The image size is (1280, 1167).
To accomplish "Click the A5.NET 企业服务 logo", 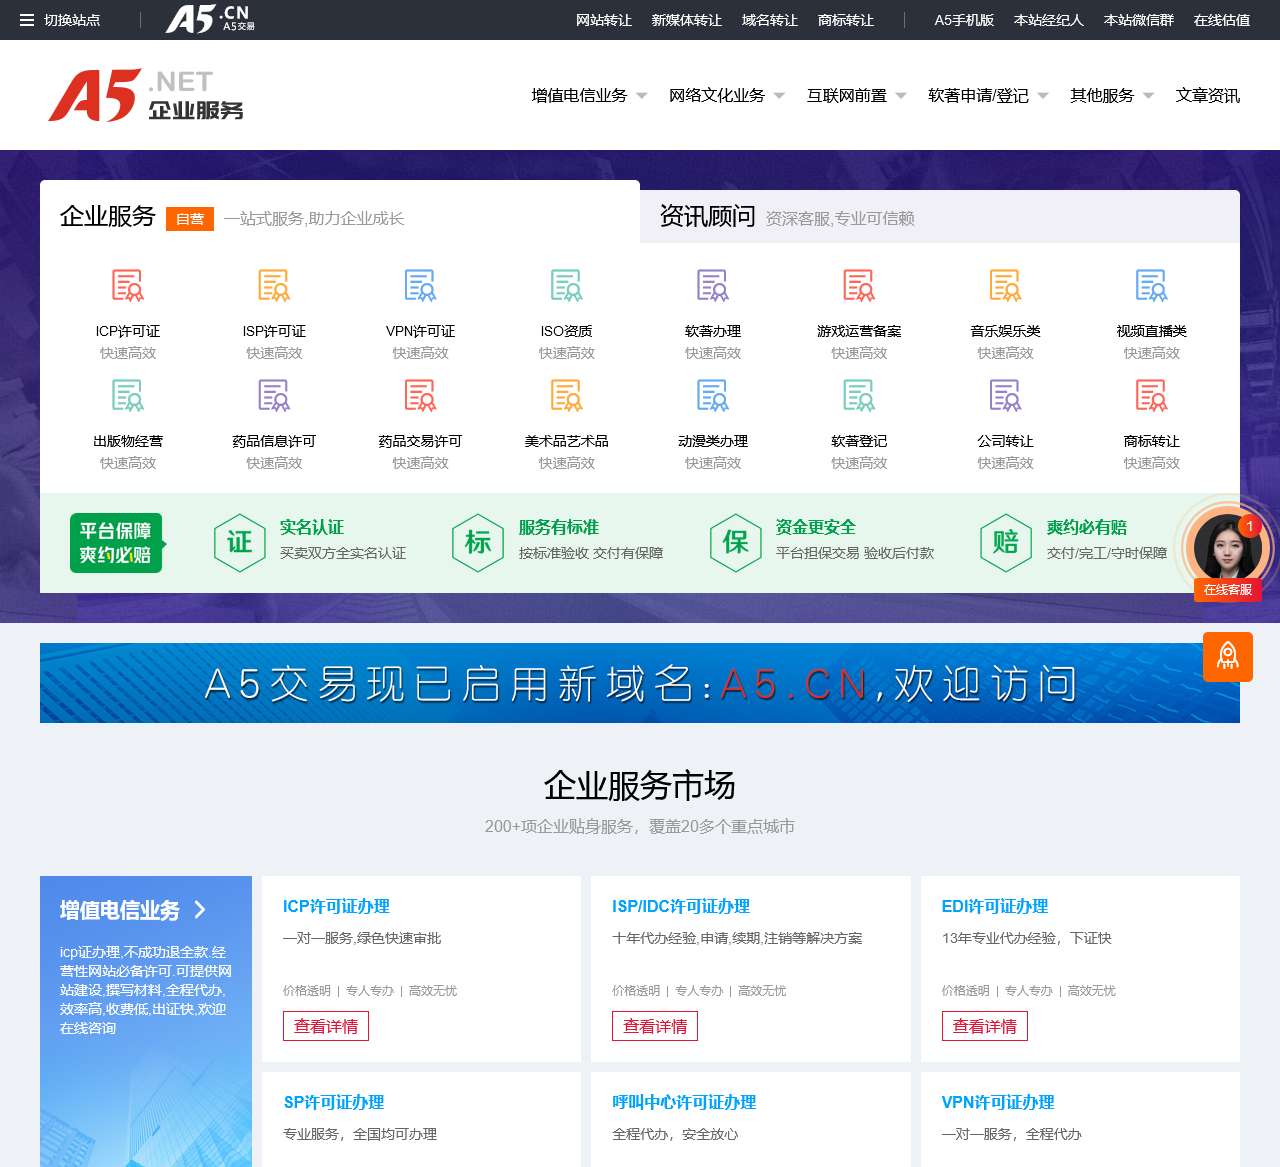I will tap(146, 96).
